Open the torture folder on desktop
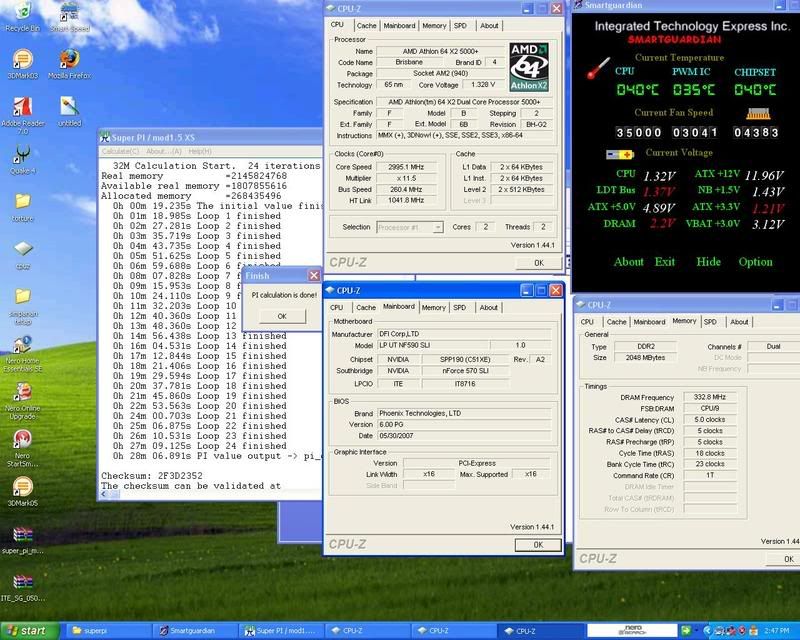 22,202
